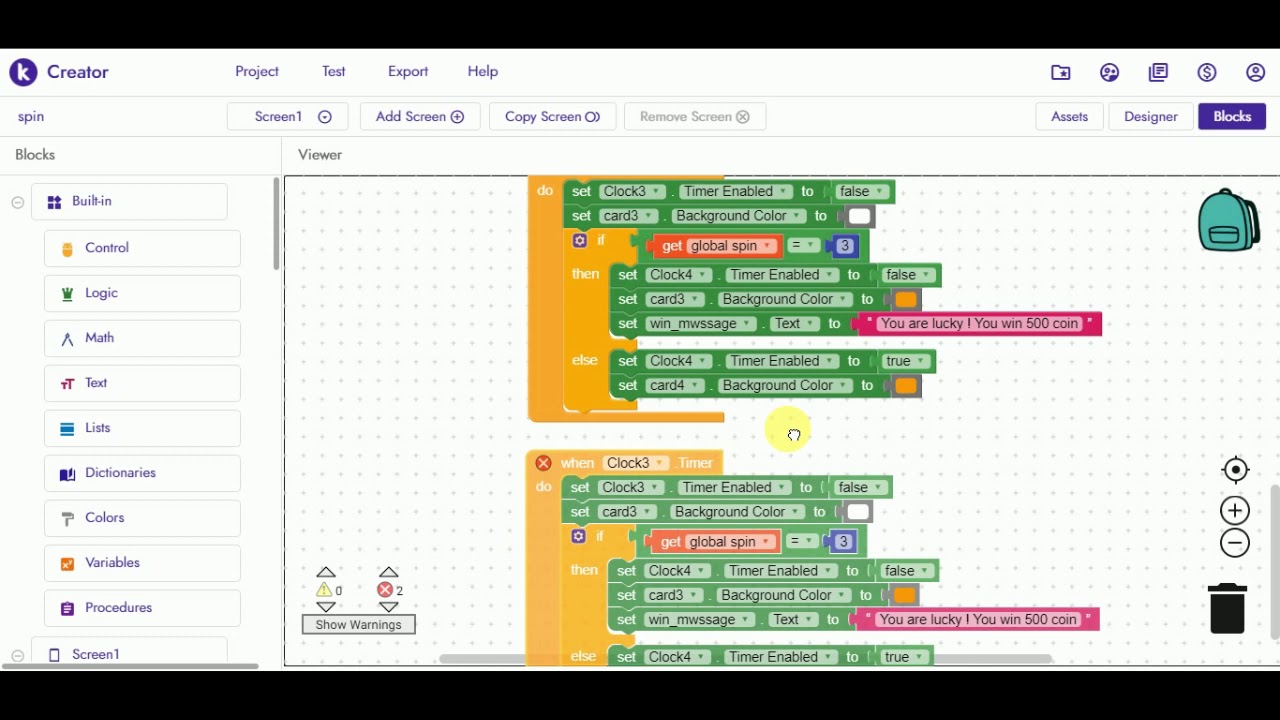
Task: Click the Add Screen button
Action: pos(420,117)
